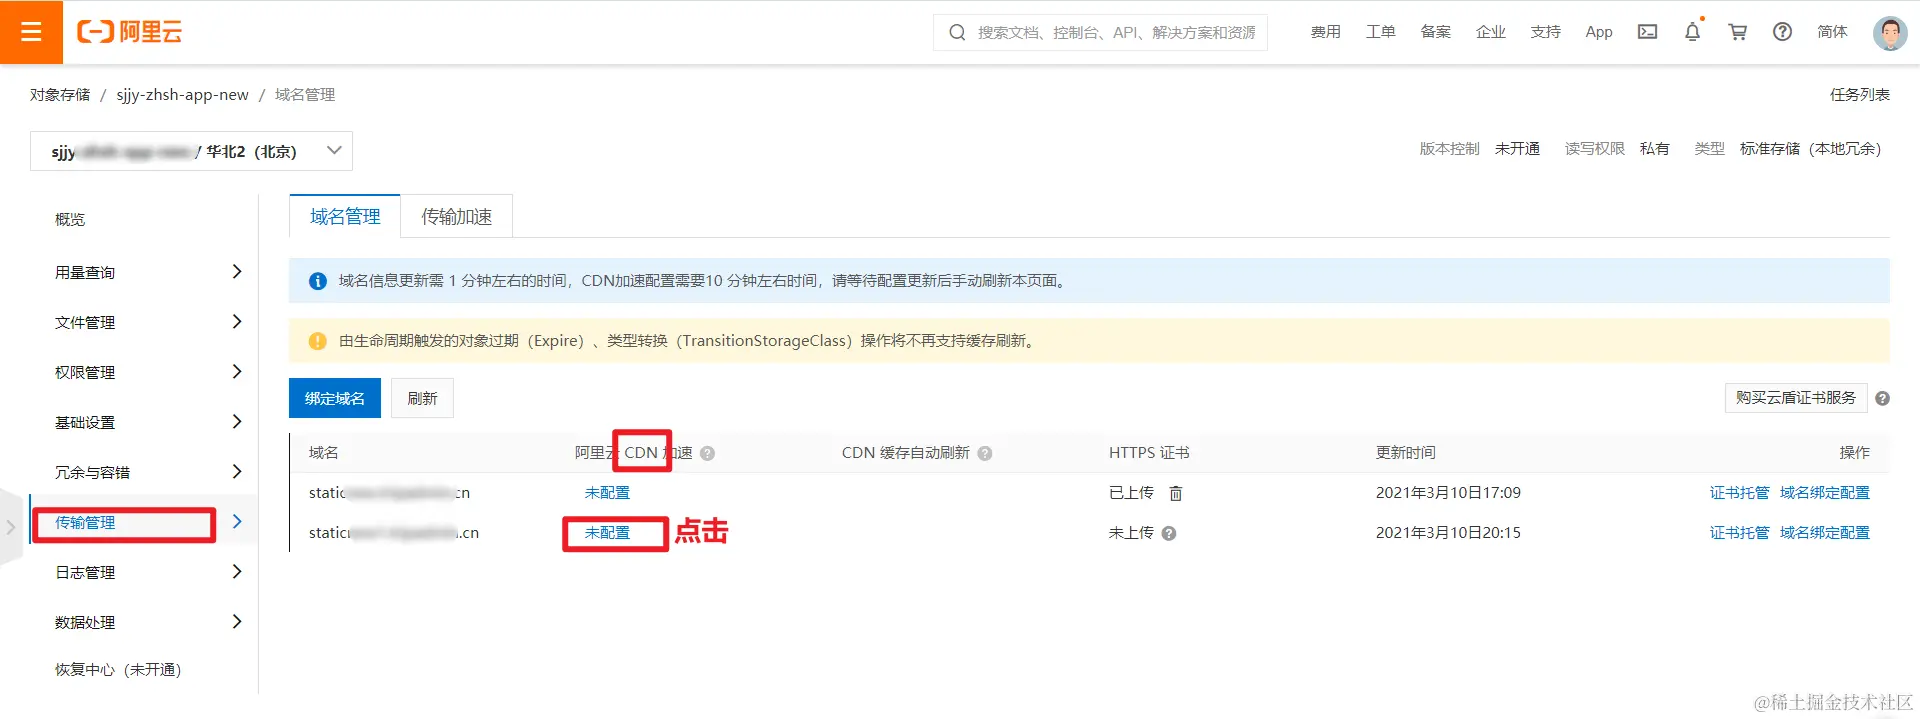Open the user avatar menu
The image size is (1920, 719).
tap(1890, 32)
